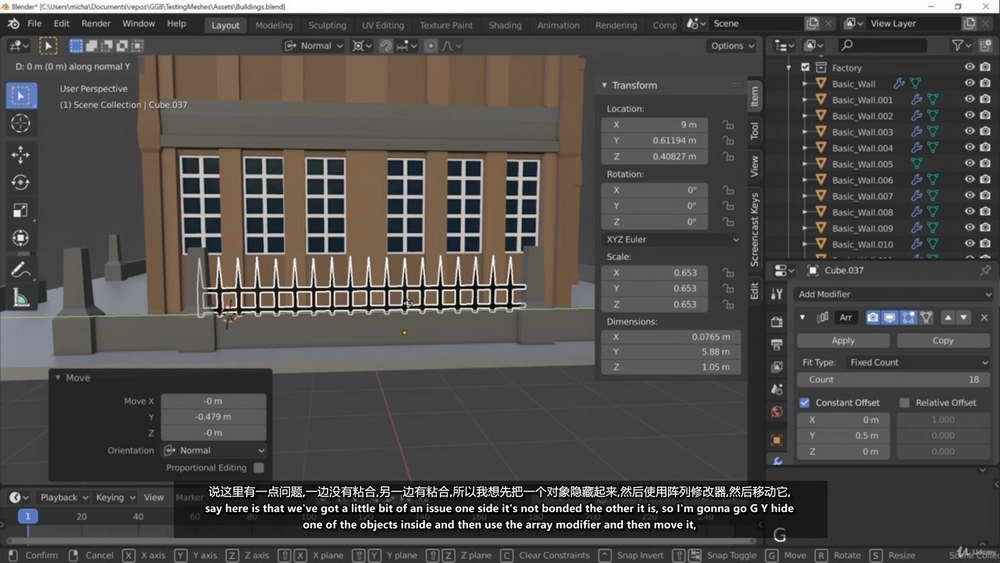
Task: Open the Orientation Normal dropdown in Move panel
Action: click(x=214, y=451)
